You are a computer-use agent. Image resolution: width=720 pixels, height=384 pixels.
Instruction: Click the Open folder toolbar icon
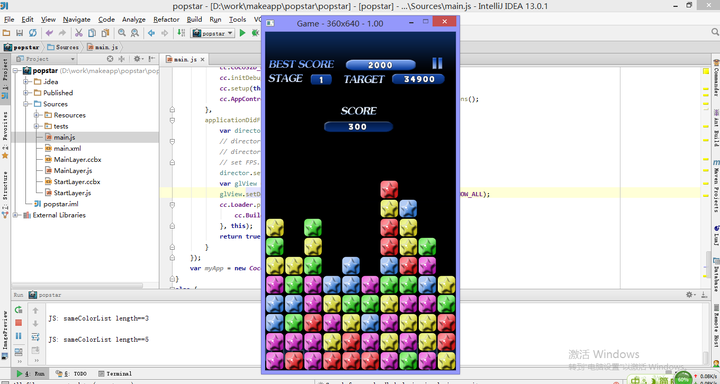(6, 33)
